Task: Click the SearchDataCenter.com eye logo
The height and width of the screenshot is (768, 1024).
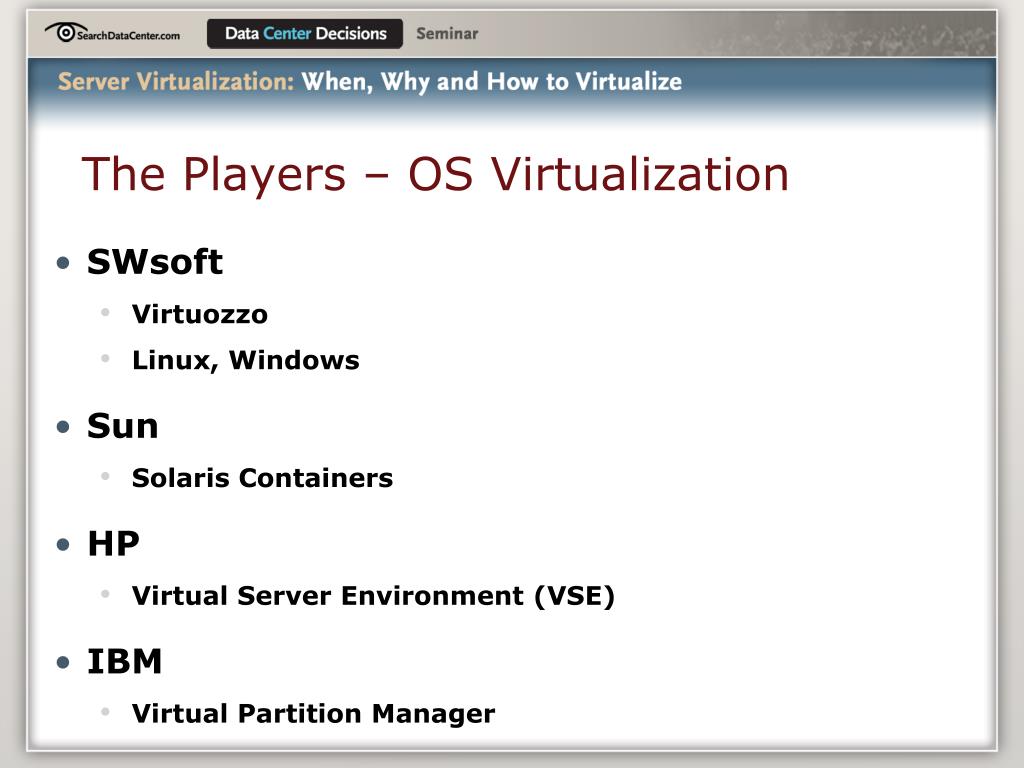Action: (112, 32)
